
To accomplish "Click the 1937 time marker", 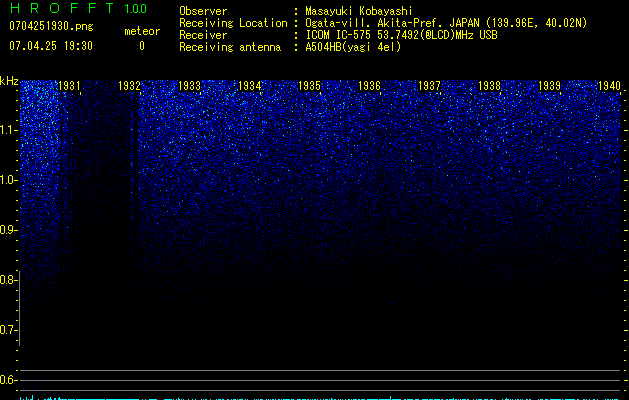I will pos(429,86).
